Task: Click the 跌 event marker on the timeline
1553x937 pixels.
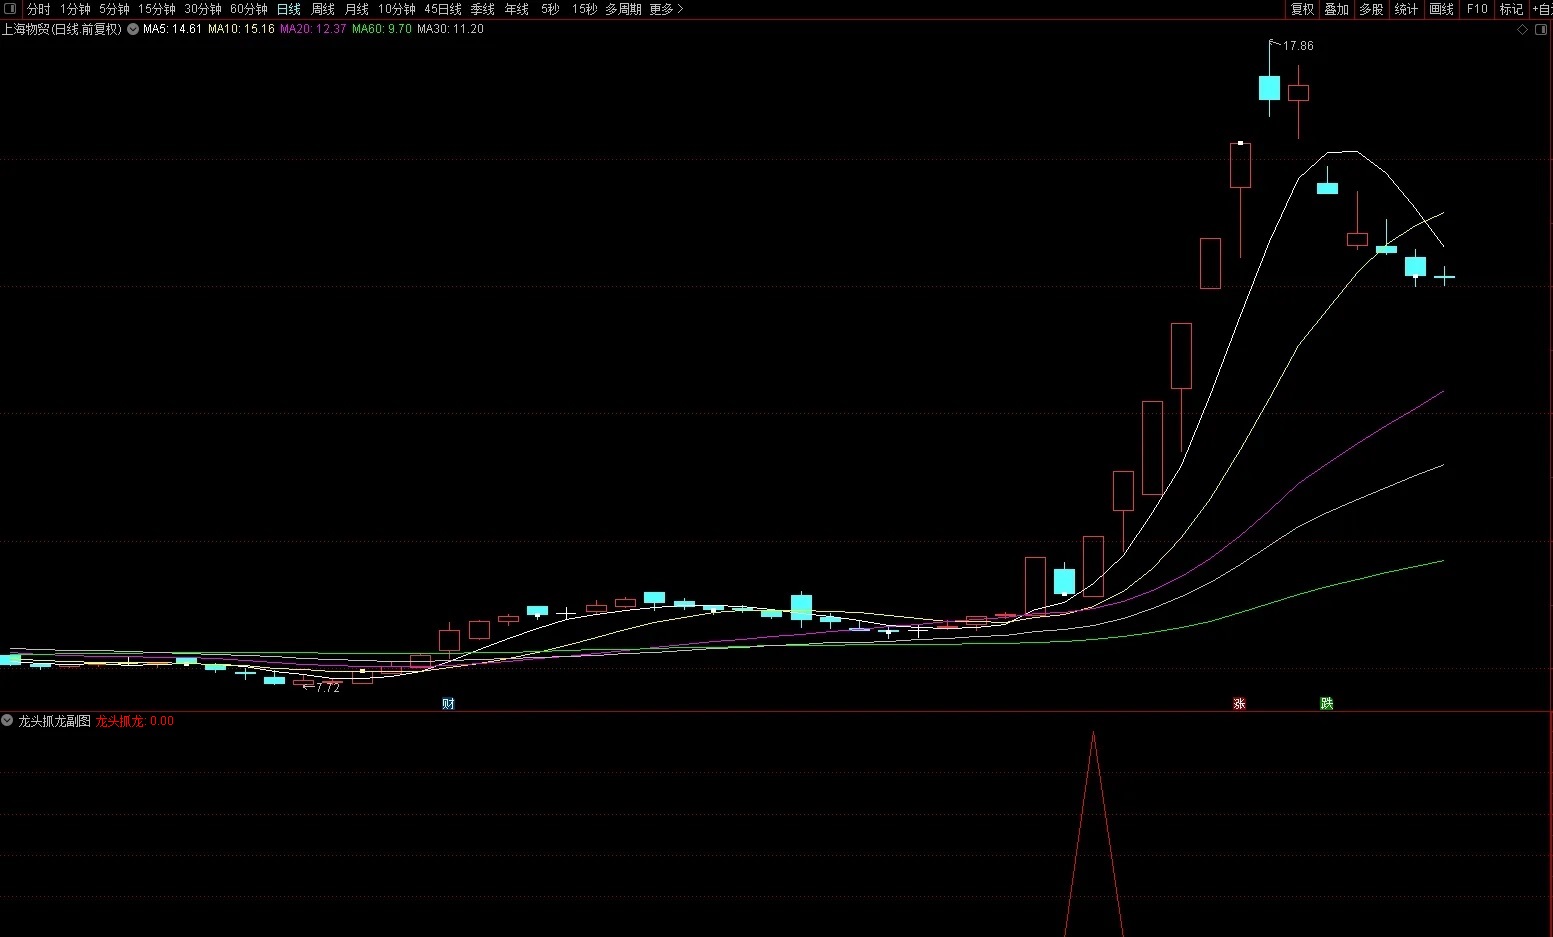Action: [1326, 704]
